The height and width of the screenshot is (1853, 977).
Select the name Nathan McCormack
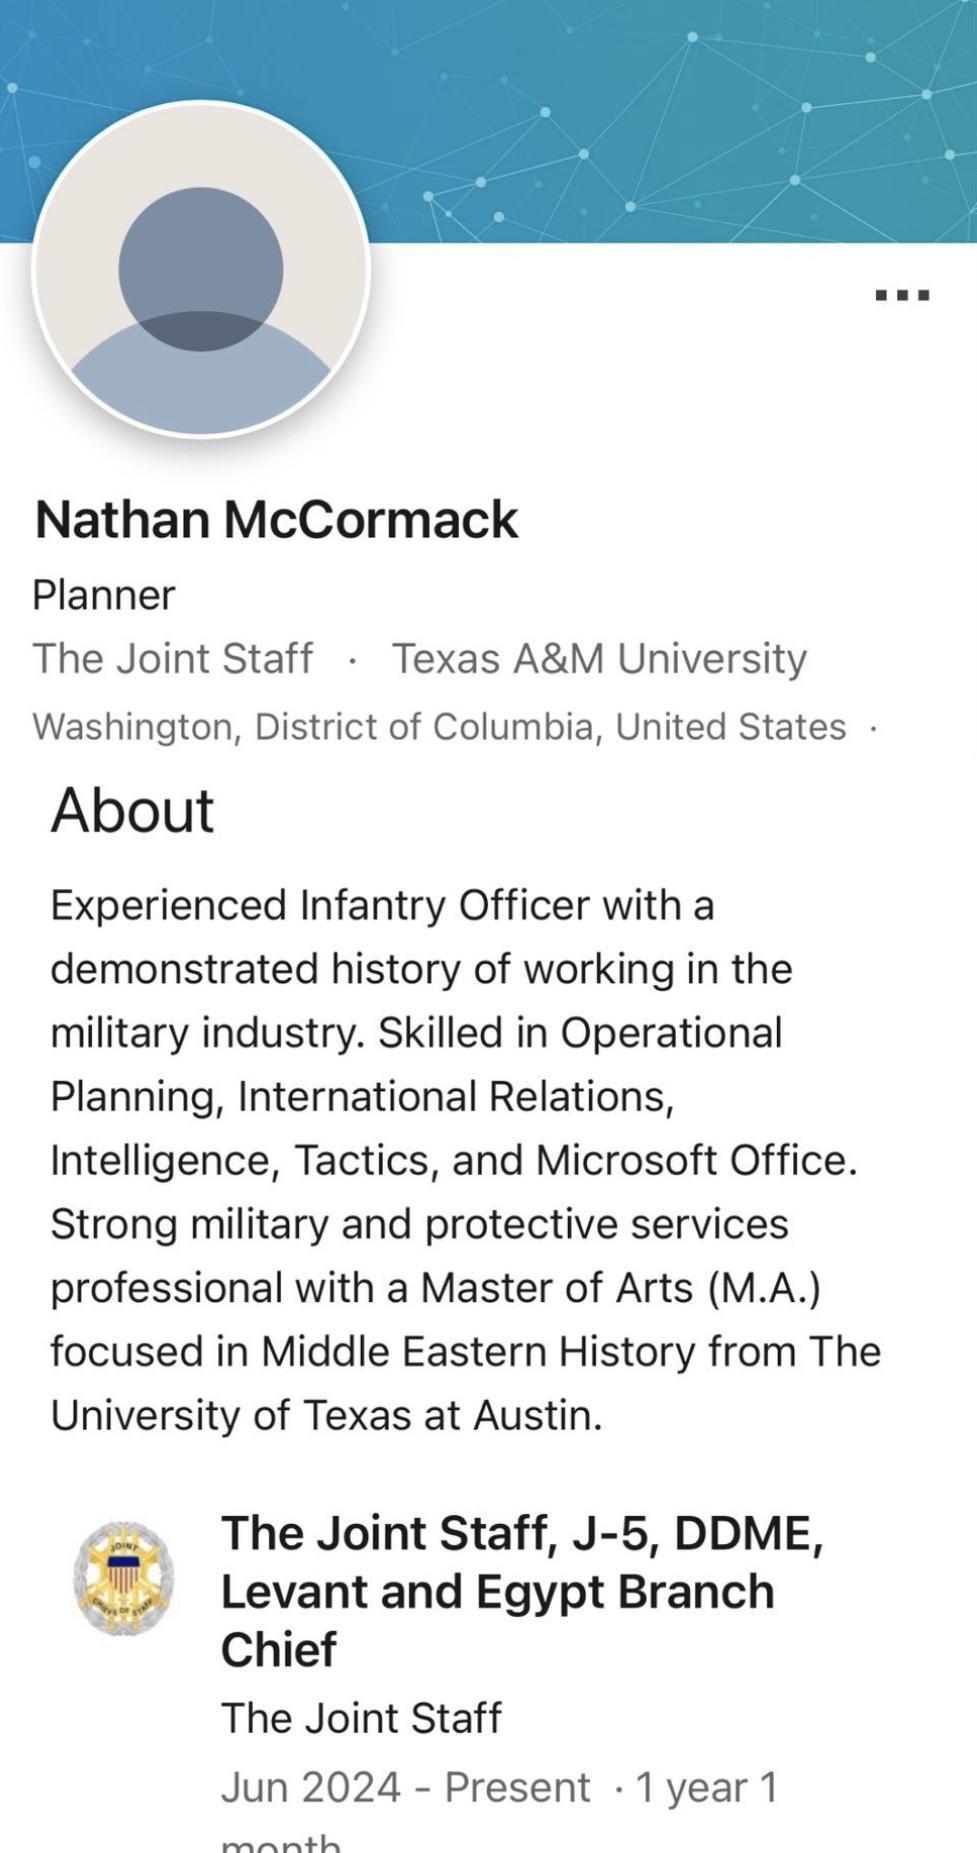click(x=276, y=520)
